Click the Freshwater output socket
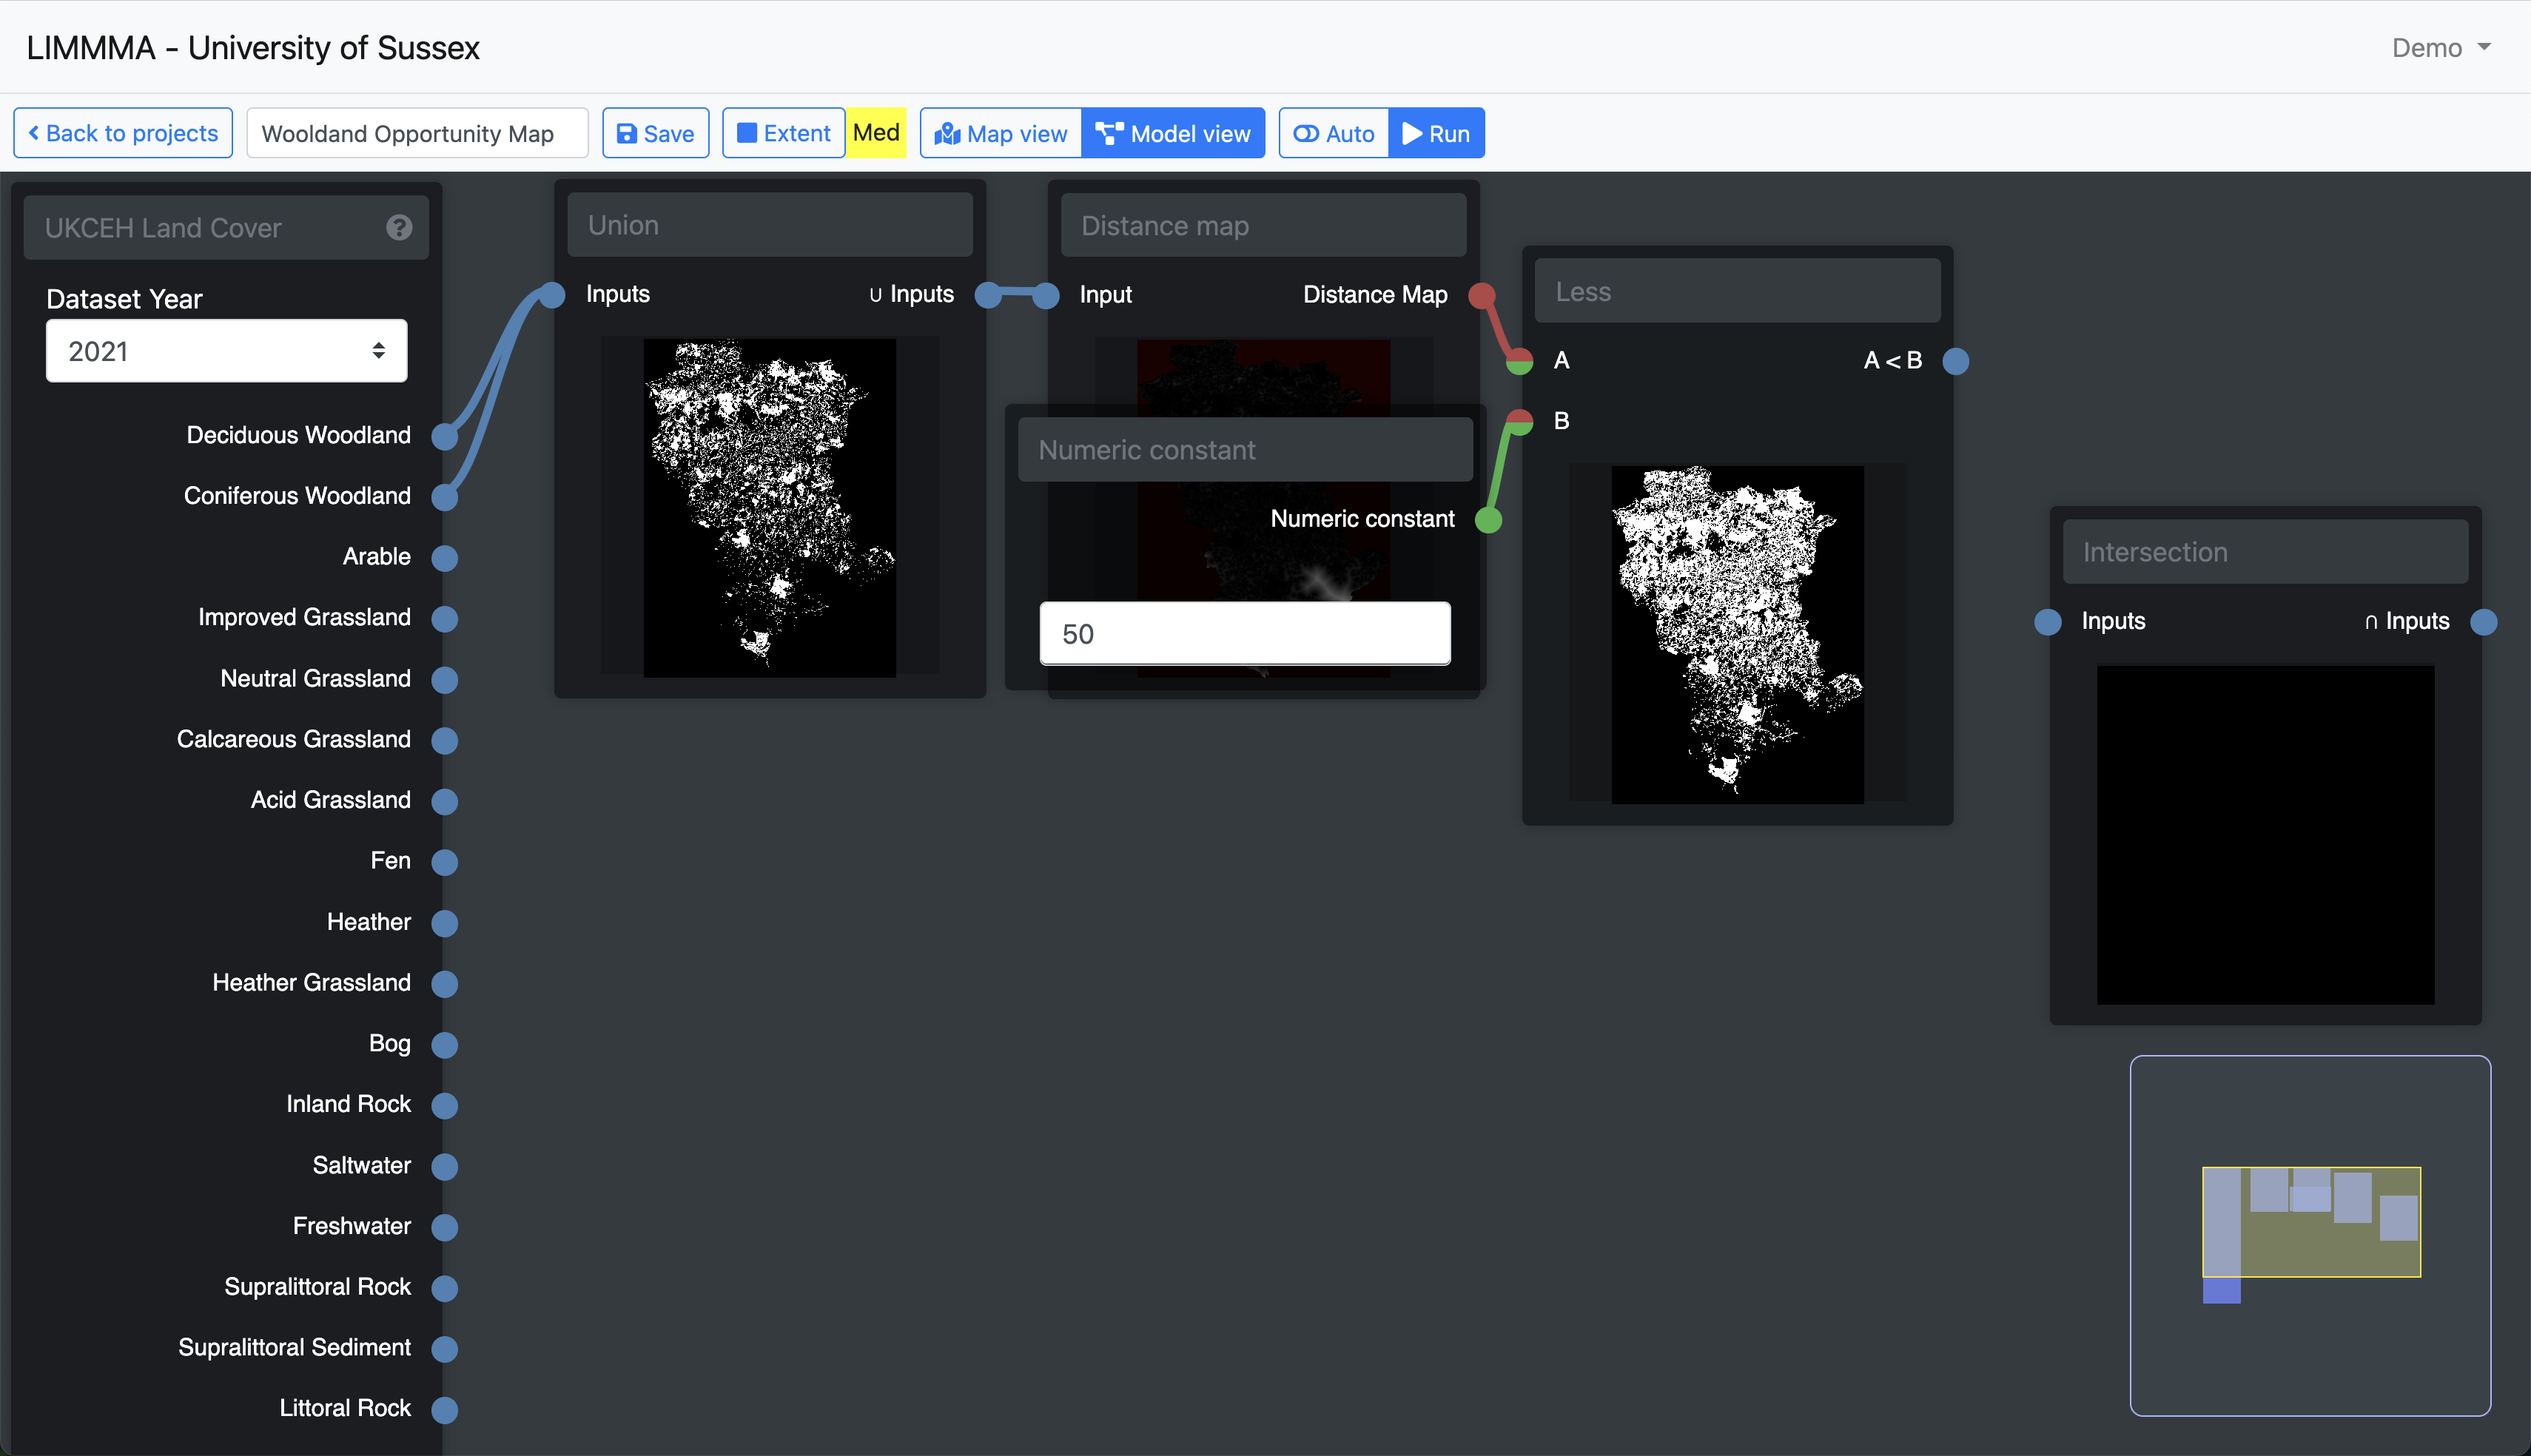Viewport: 2531px width, 1456px height. point(445,1227)
